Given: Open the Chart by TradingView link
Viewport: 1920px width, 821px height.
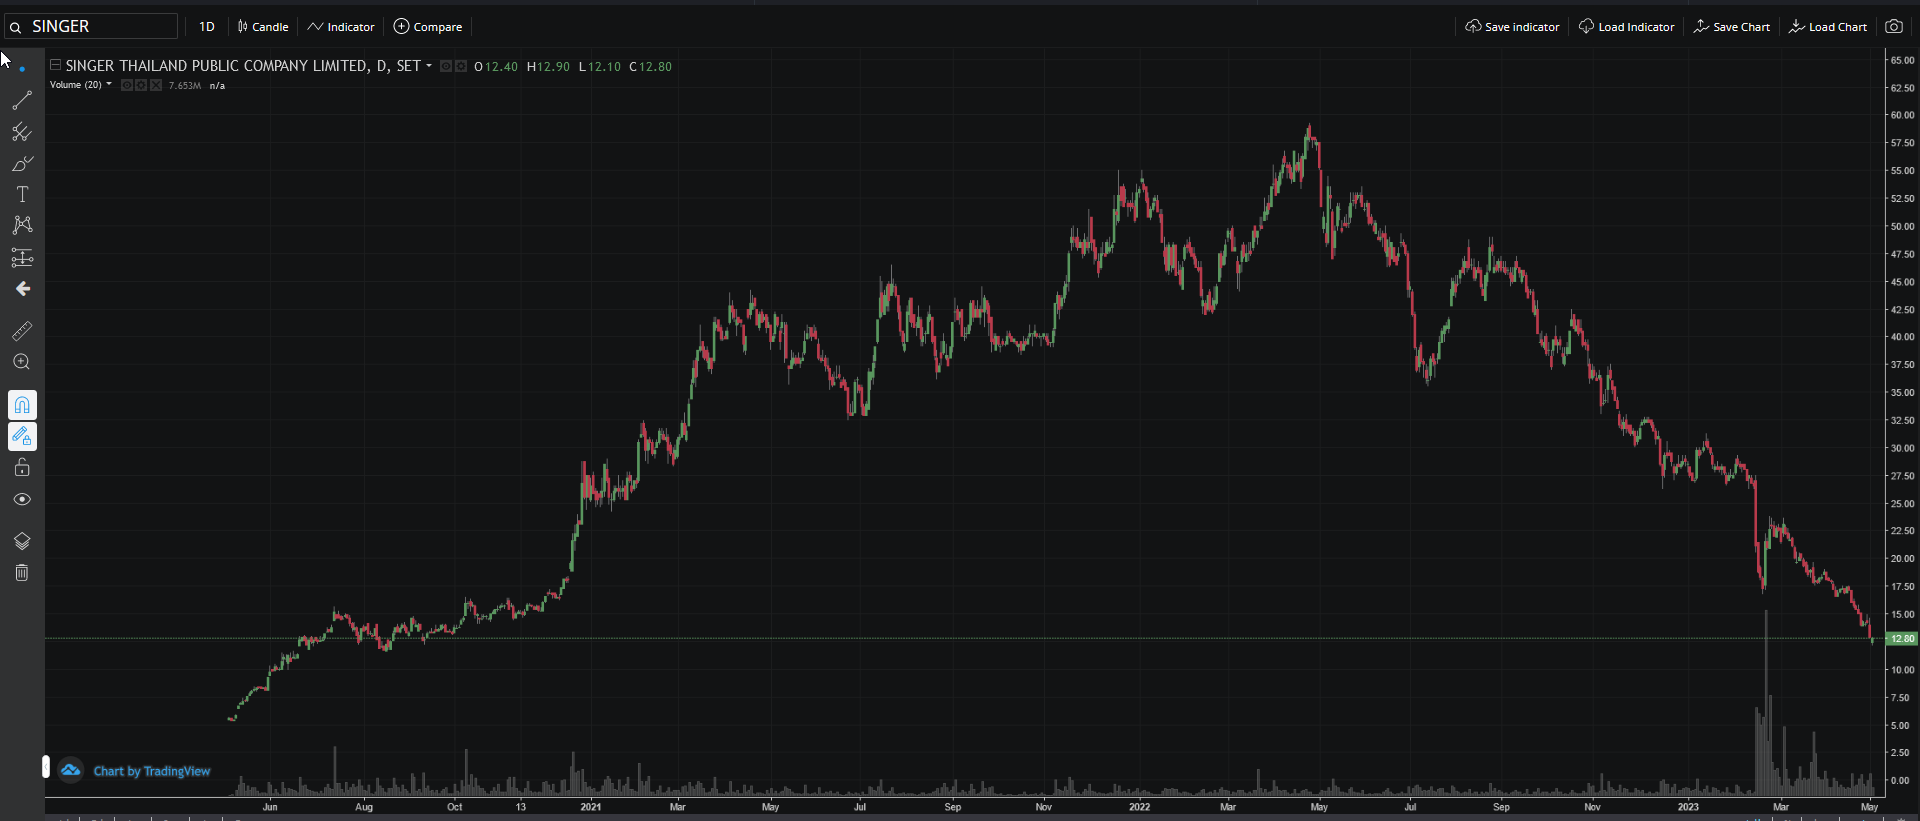Looking at the screenshot, I should 152,771.
